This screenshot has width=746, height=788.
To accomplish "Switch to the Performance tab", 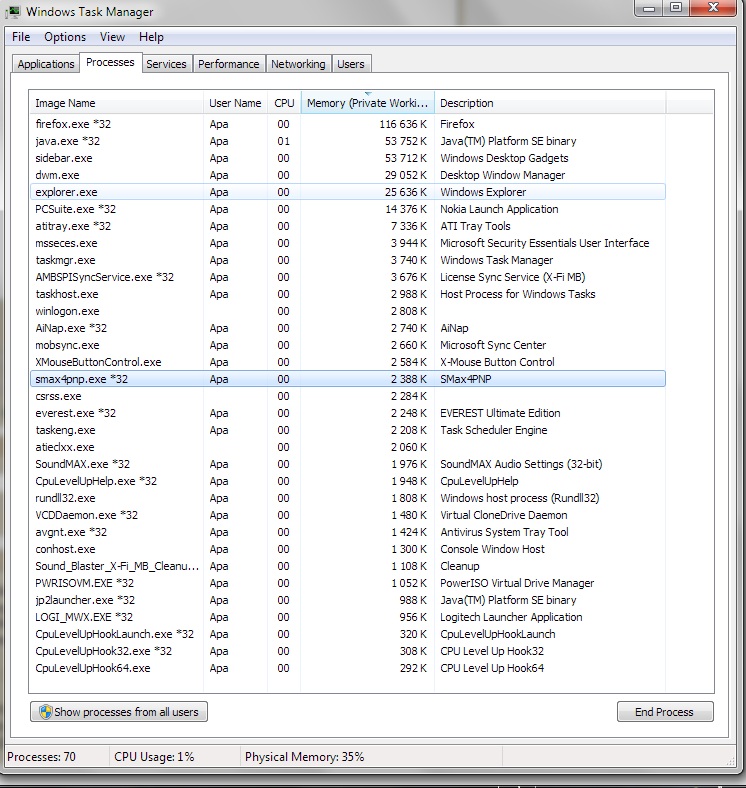I will click(229, 64).
